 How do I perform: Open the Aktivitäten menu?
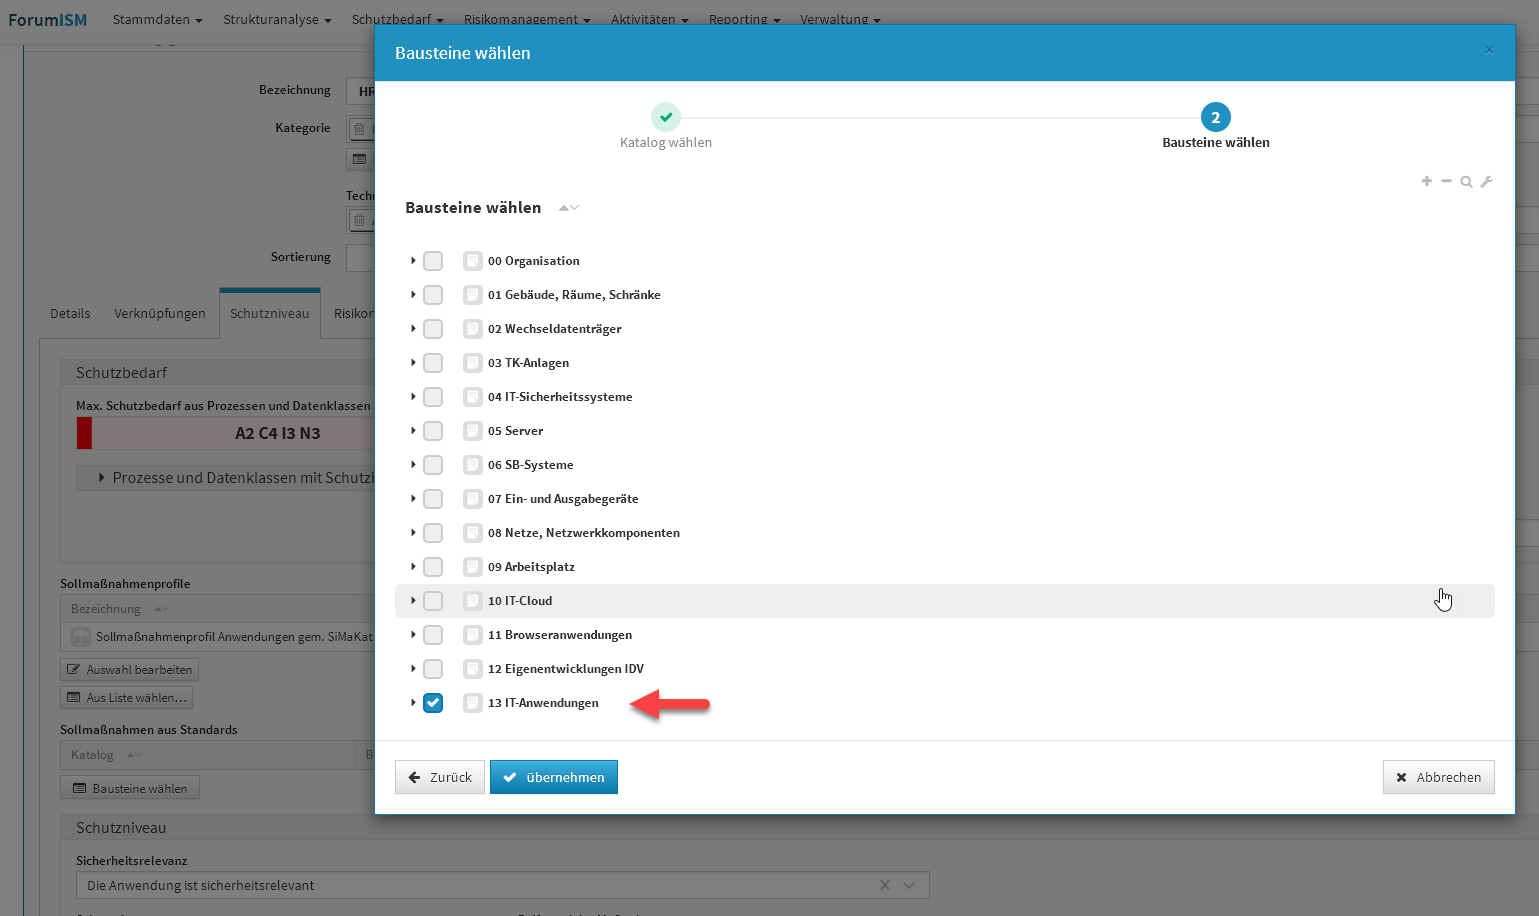[649, 19]
